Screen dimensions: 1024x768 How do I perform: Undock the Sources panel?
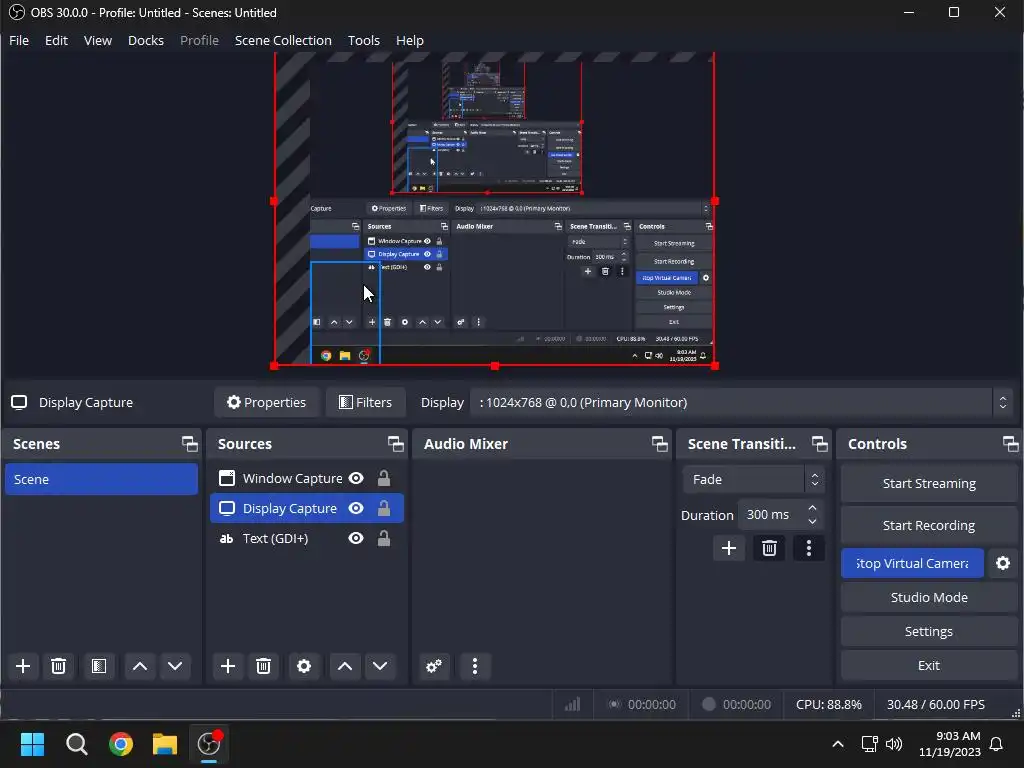(x=396, y=444)
